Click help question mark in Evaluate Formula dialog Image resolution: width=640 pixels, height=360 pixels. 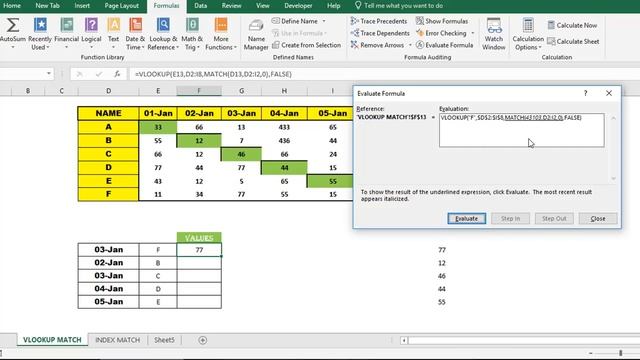[x=585, y=93]
